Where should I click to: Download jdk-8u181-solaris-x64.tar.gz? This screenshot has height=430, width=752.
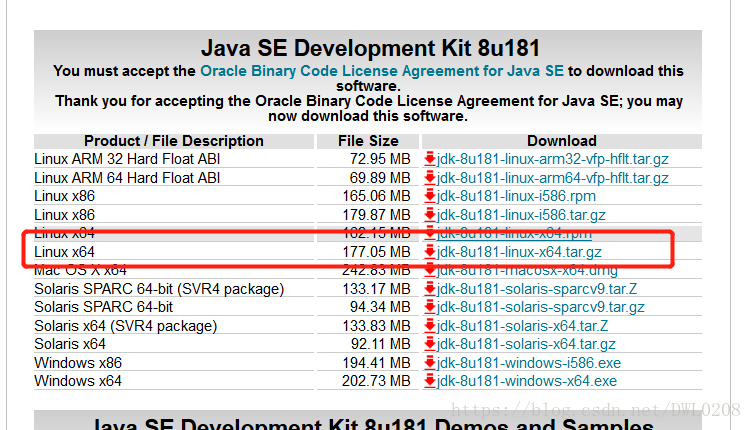coord(526,344)
